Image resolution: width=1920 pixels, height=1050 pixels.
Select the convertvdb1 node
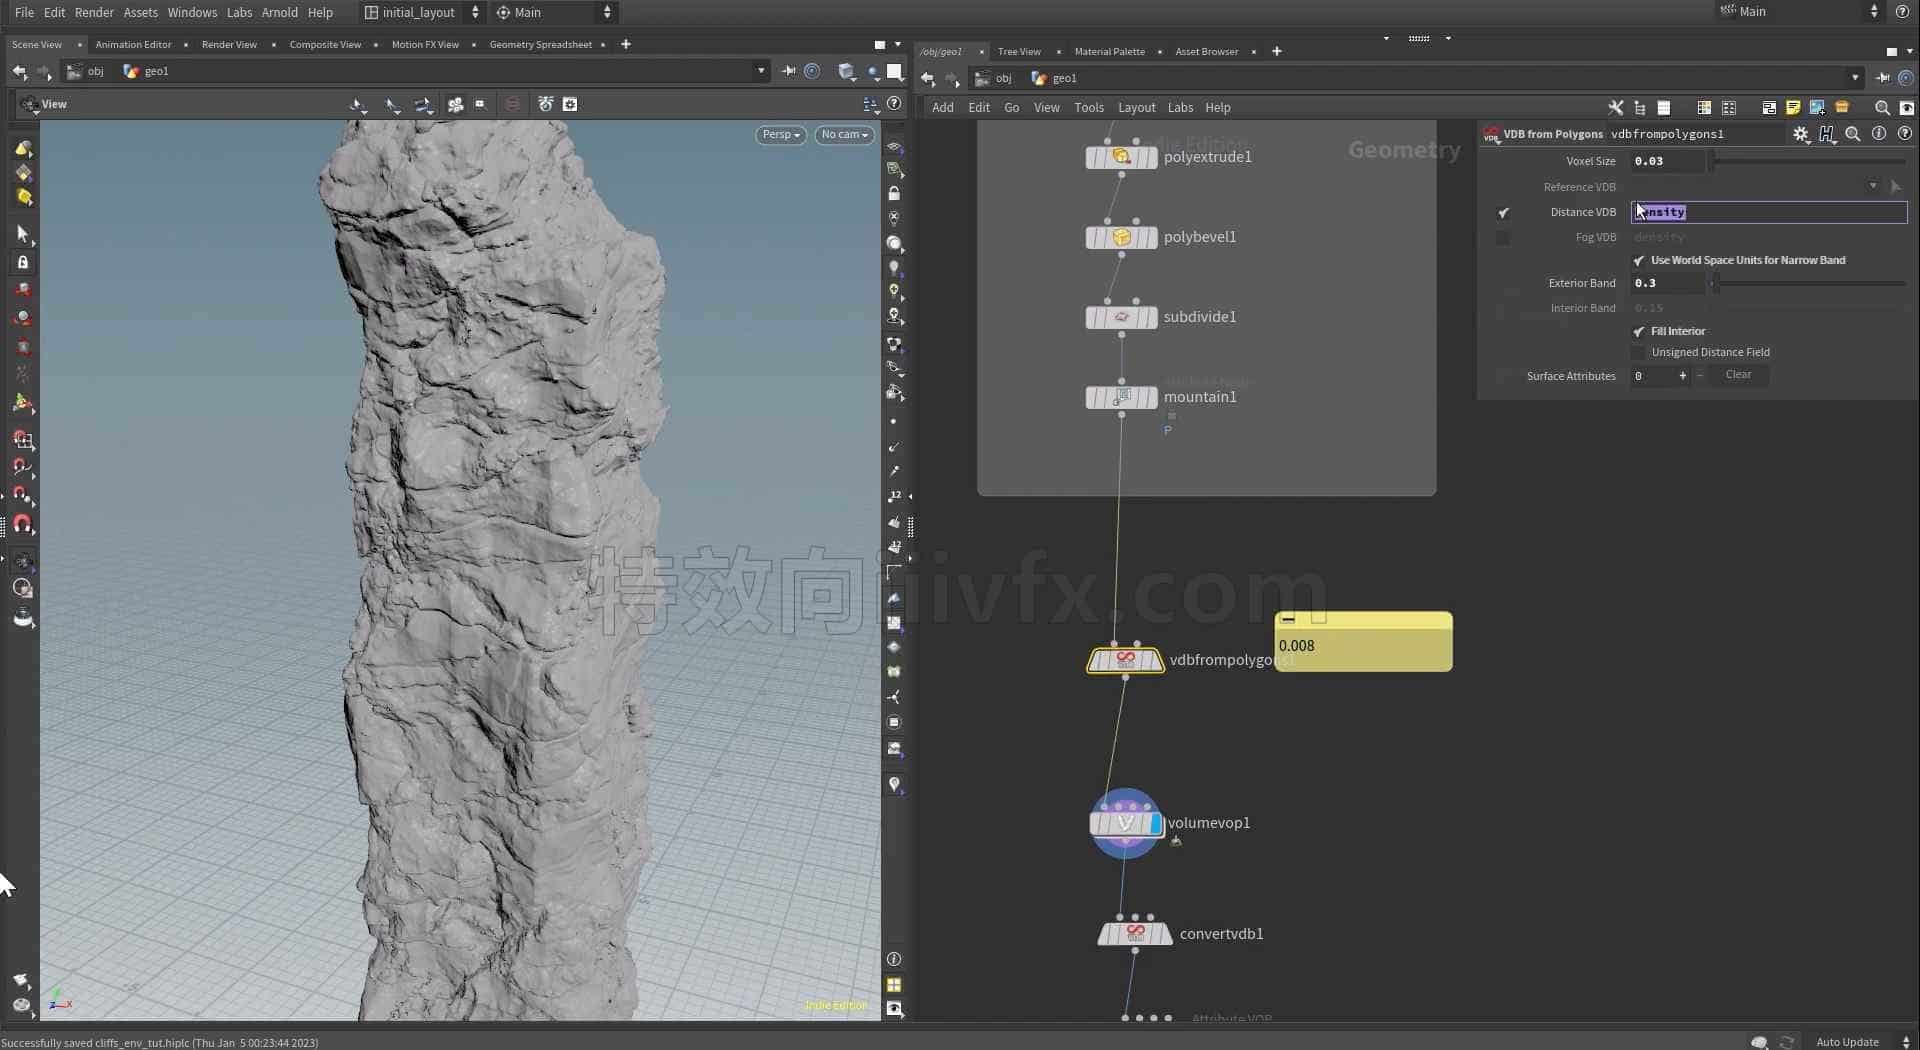tap(1135, 934)
